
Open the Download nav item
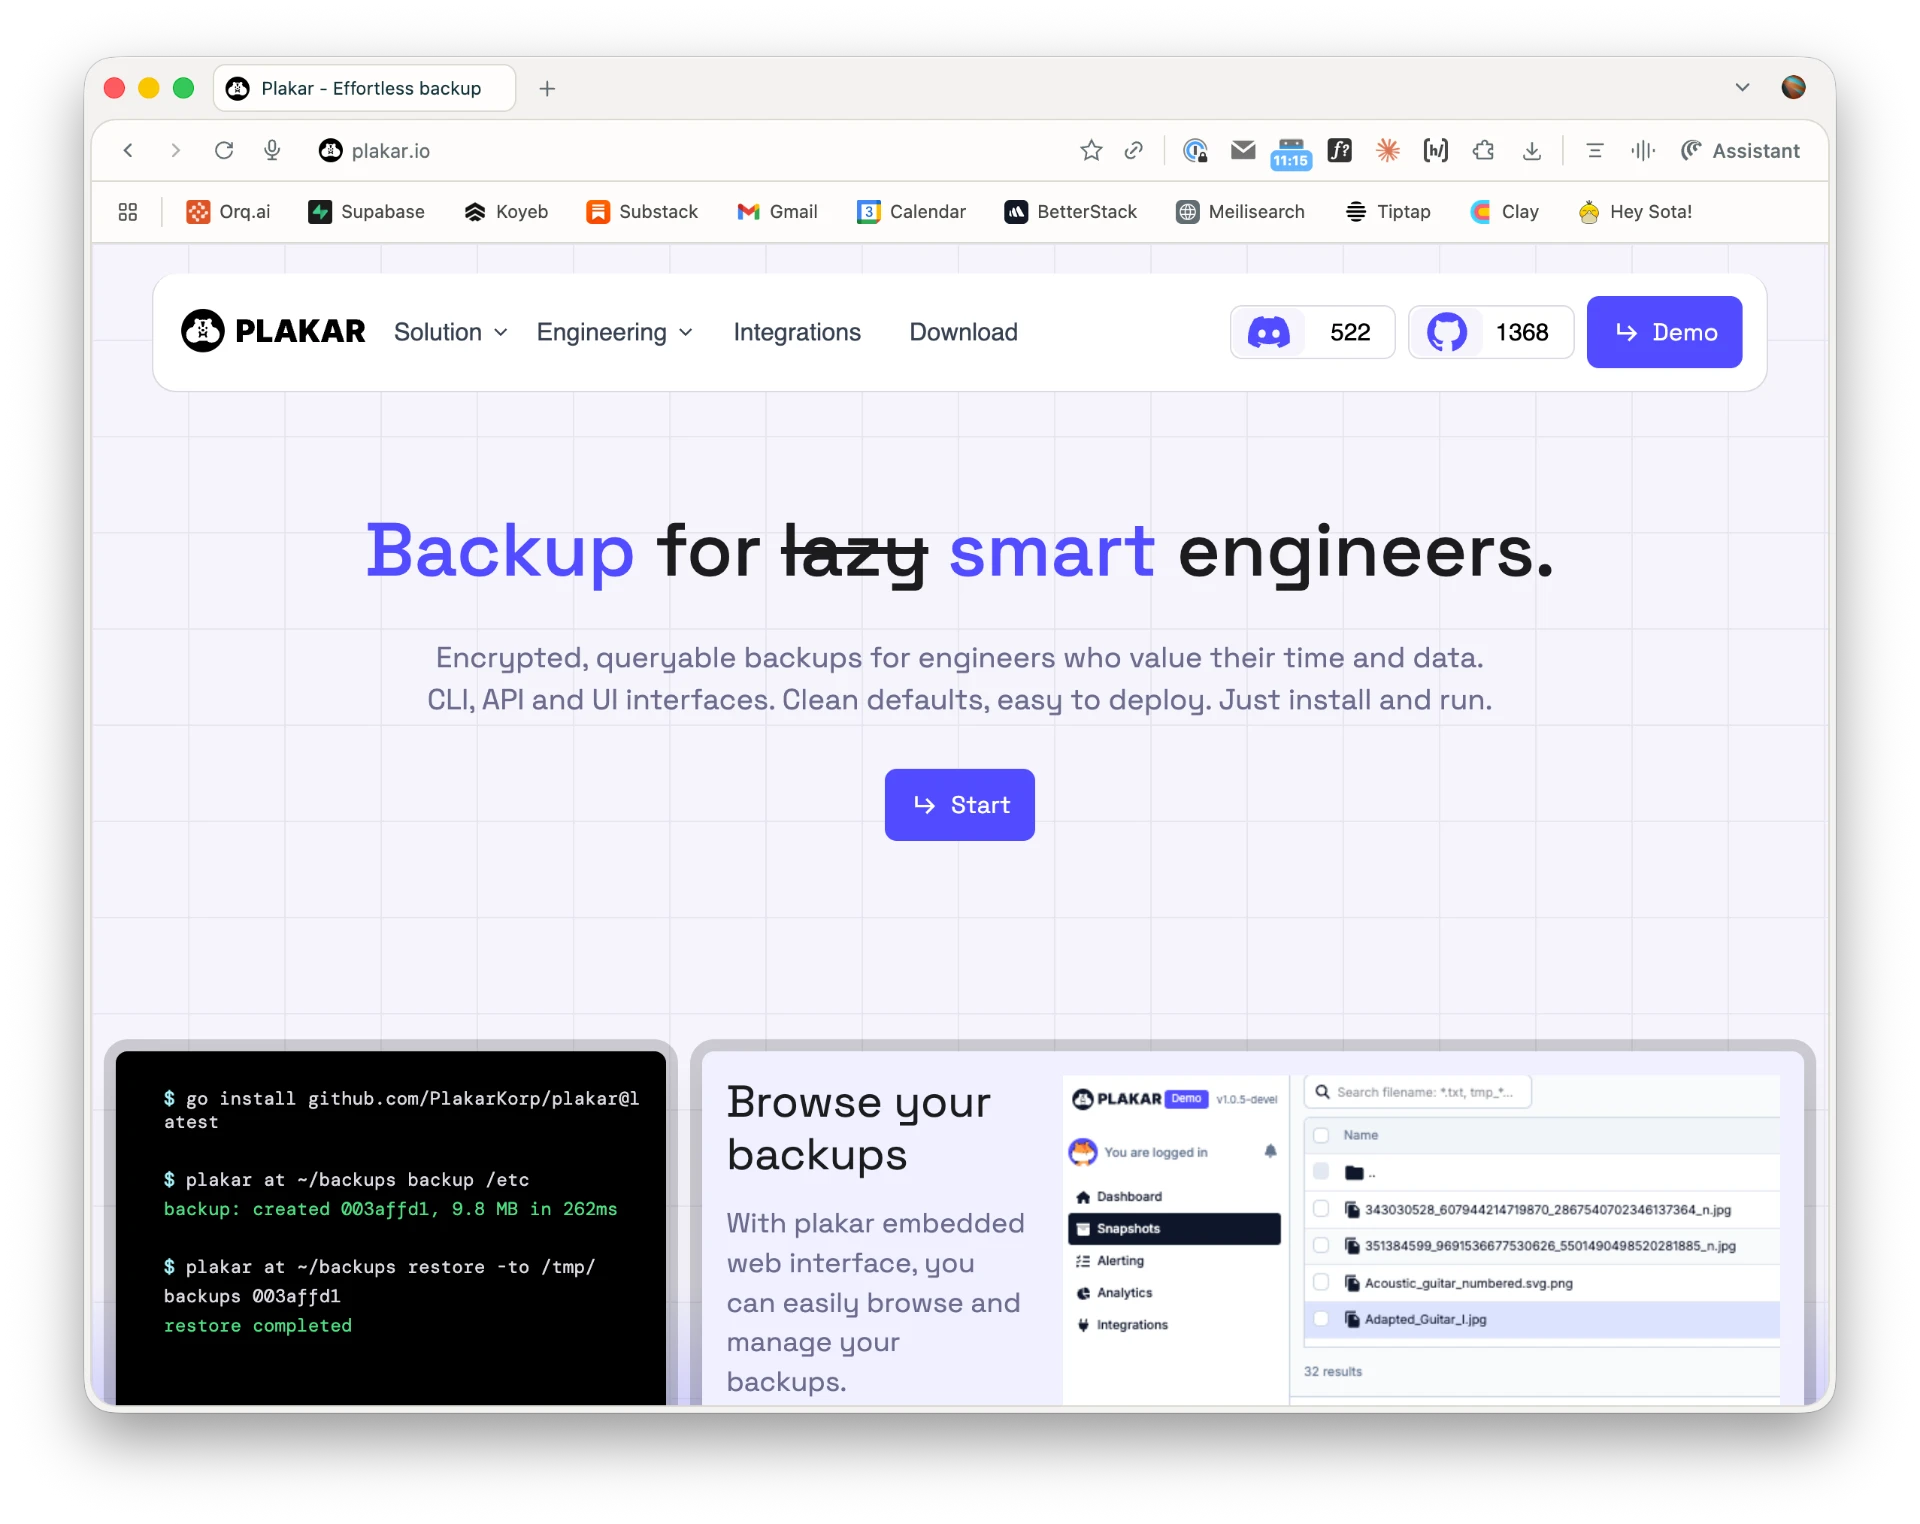point(963,332)
